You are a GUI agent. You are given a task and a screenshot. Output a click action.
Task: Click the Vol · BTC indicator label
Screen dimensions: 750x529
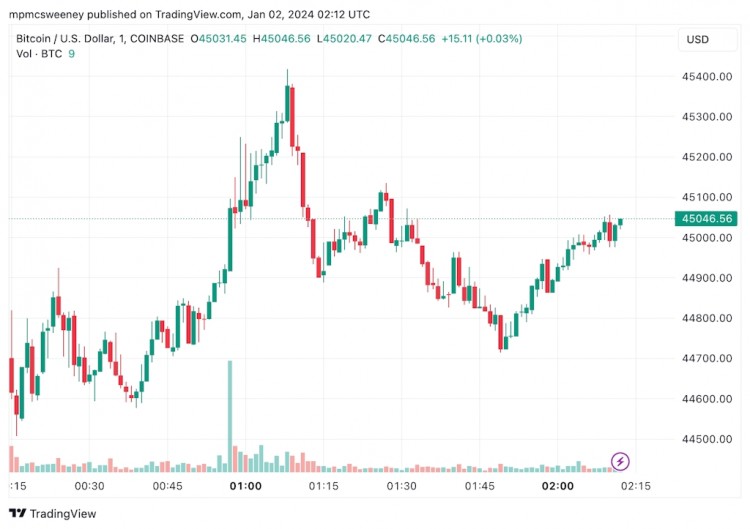(x=39, y=54)
